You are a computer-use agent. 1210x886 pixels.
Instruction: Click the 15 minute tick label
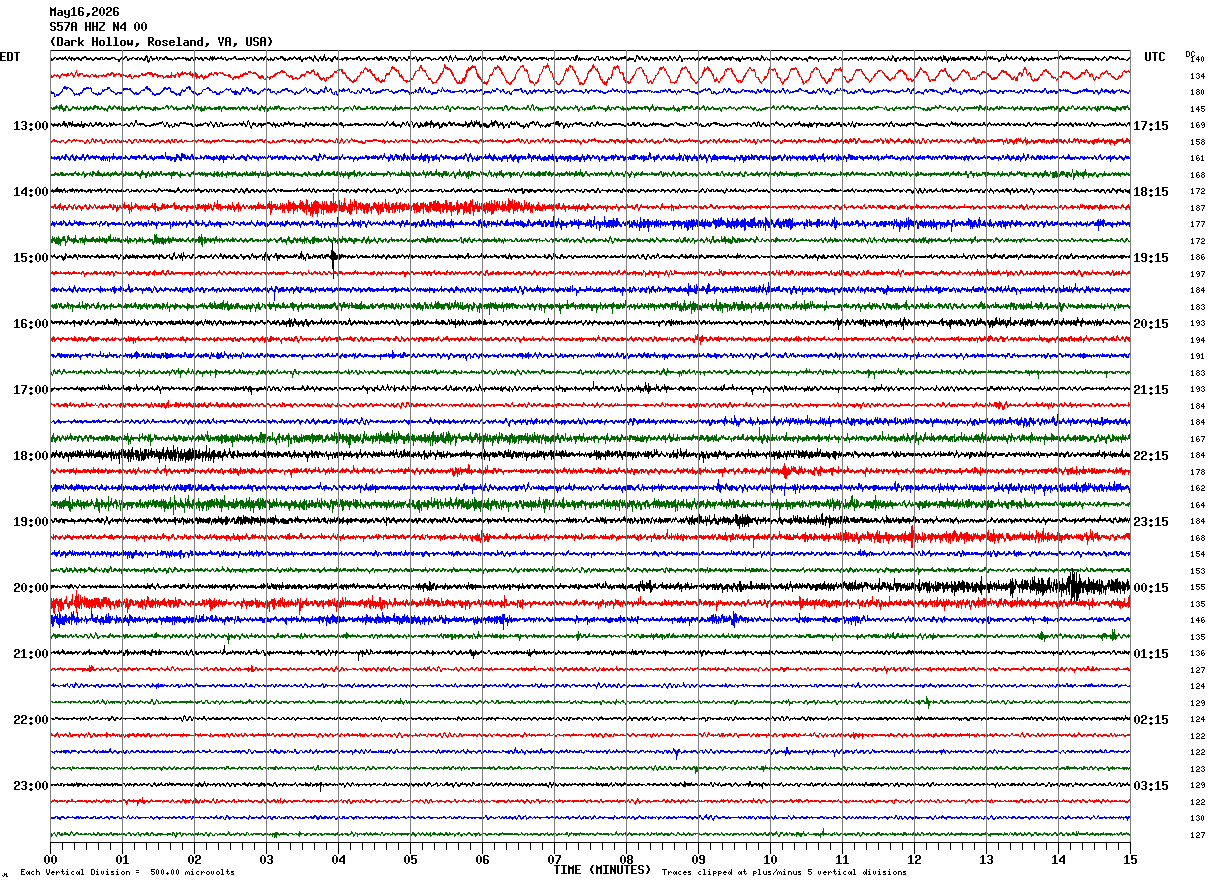click(x=1130, y=859)
